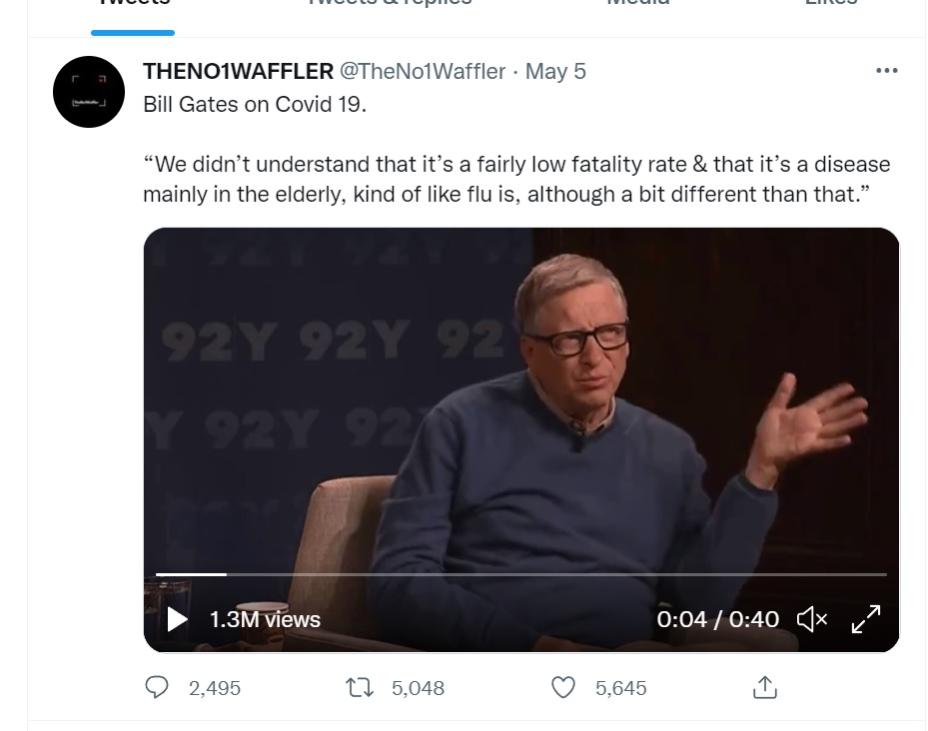
Task: Open THENO1WAFFLER display name link
Action: (x=238, y=71)
